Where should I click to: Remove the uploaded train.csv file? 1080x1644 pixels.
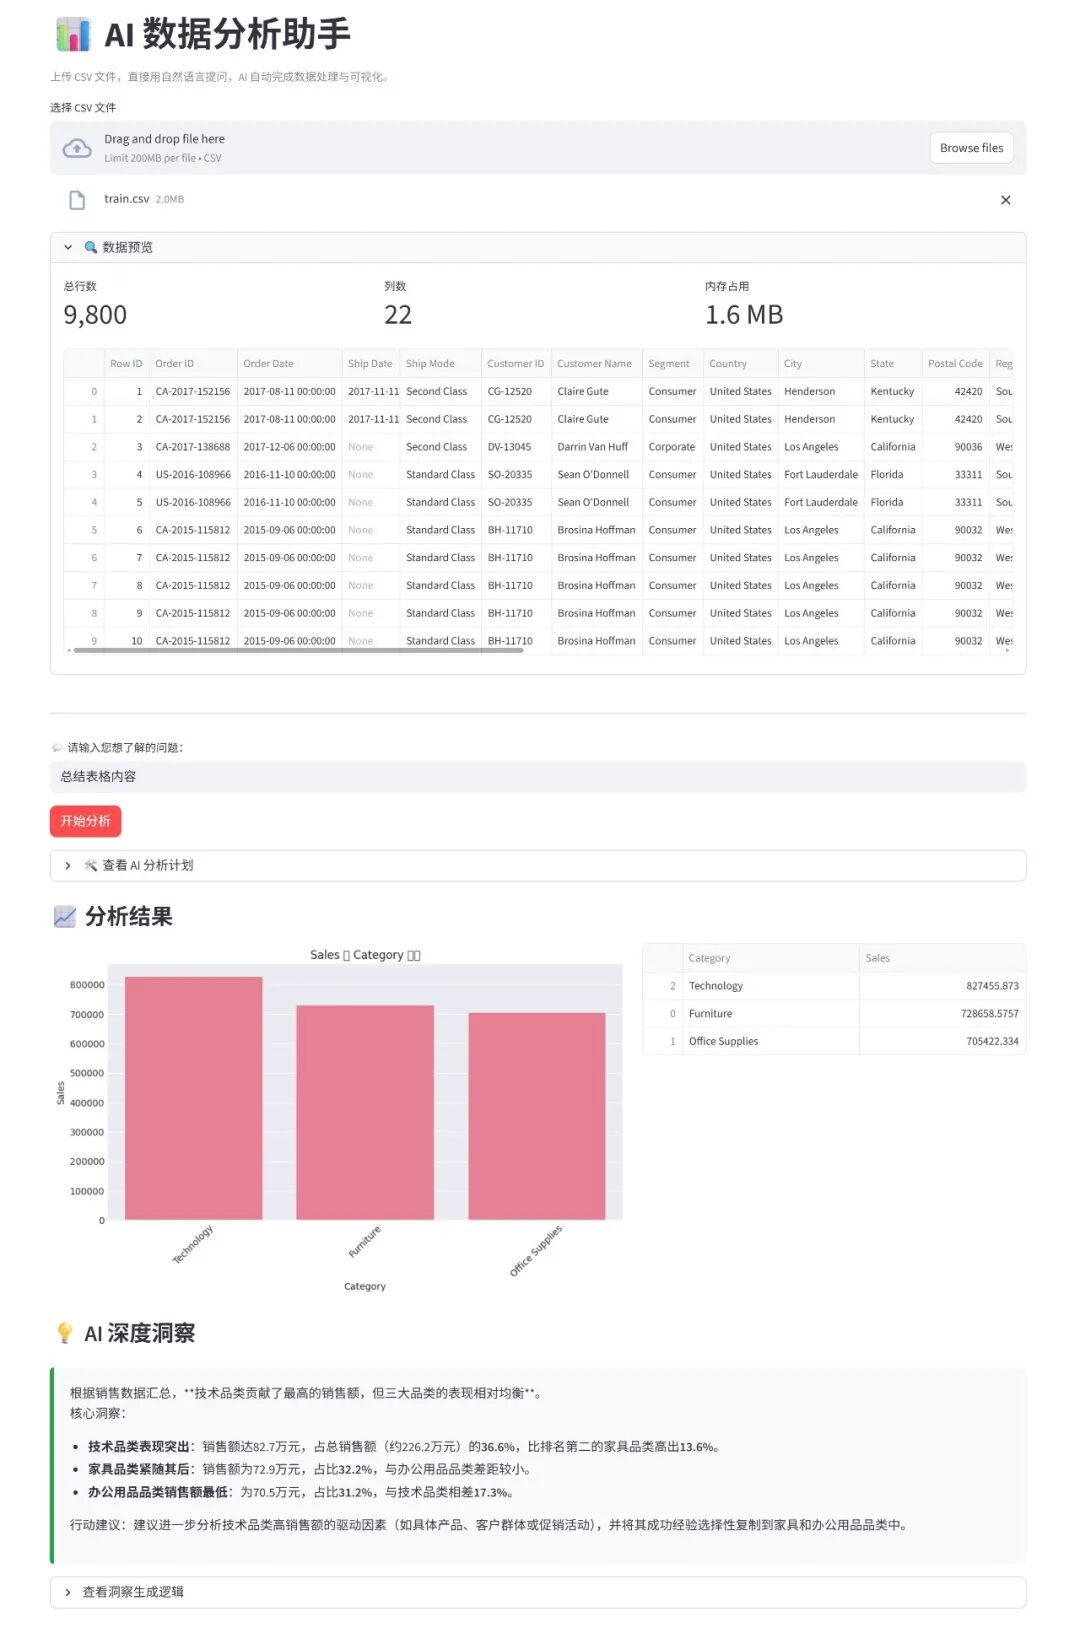point(1005,200)
